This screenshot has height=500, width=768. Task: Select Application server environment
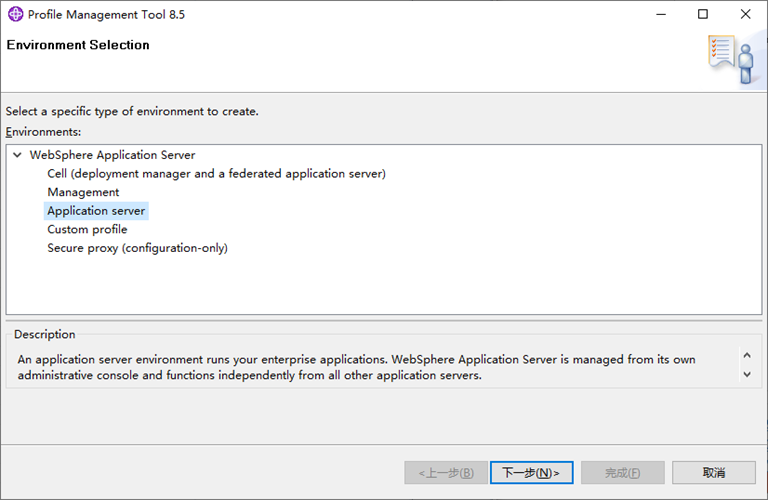coord(96,211)
